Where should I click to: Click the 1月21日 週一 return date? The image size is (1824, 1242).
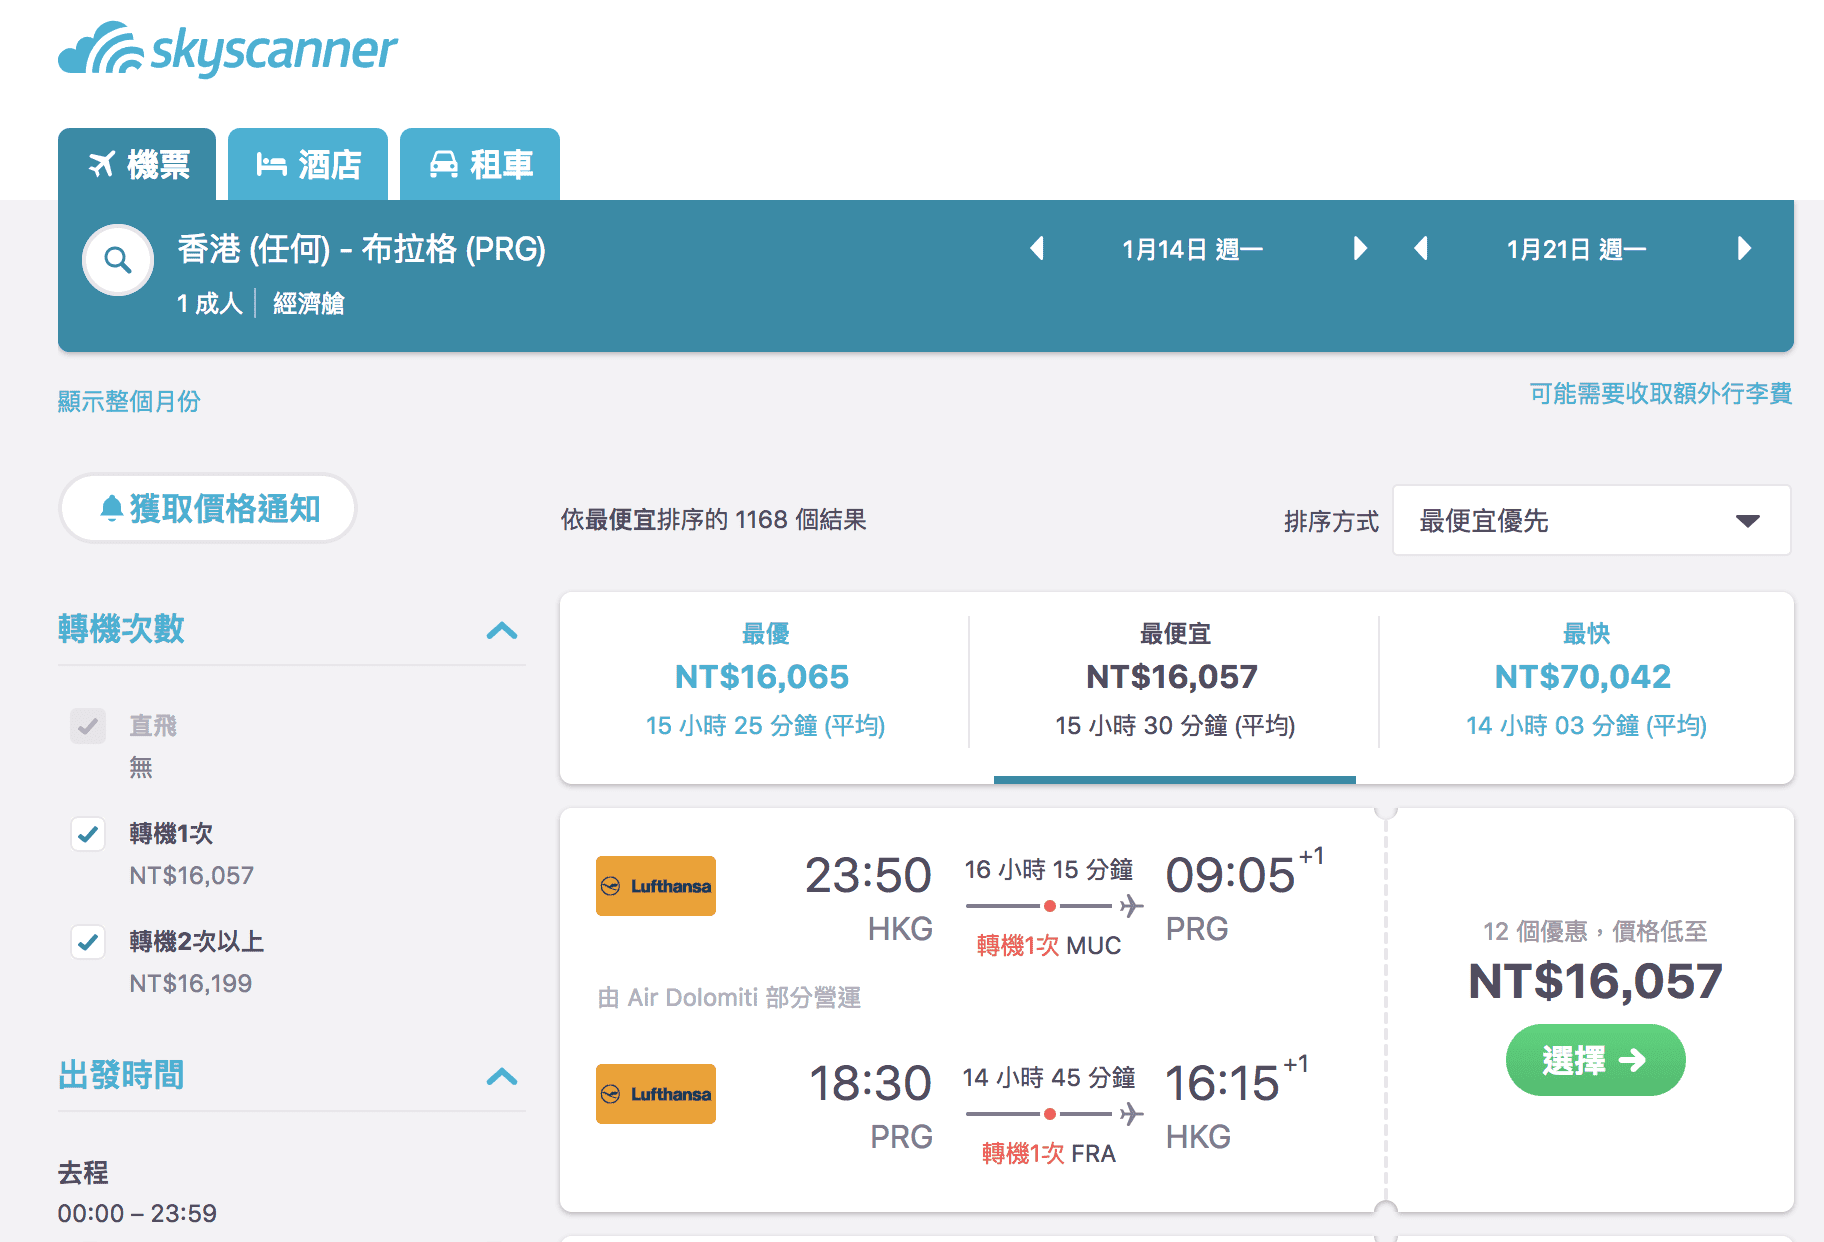[x=1576, y=249]
